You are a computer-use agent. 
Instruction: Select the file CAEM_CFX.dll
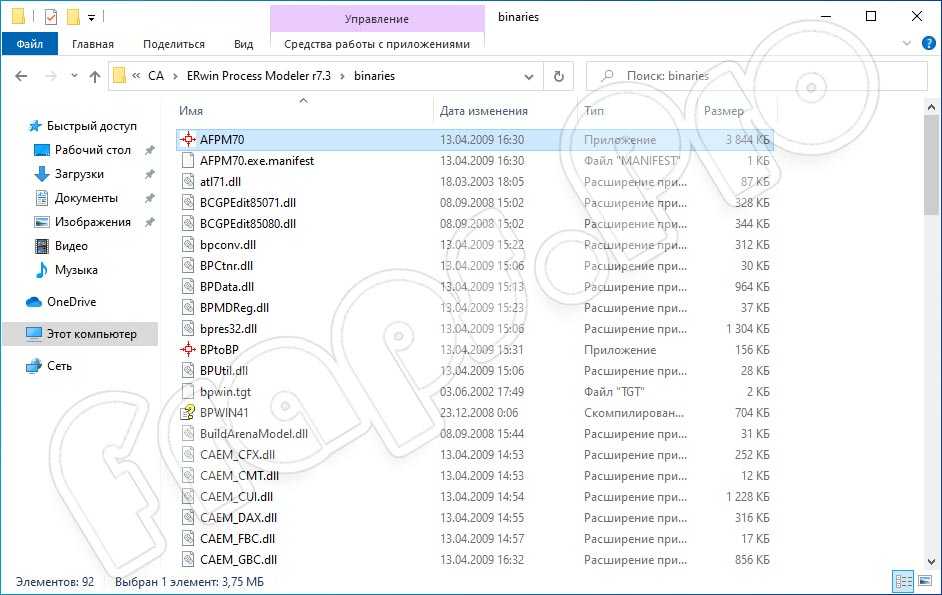[x=475, y=454]
